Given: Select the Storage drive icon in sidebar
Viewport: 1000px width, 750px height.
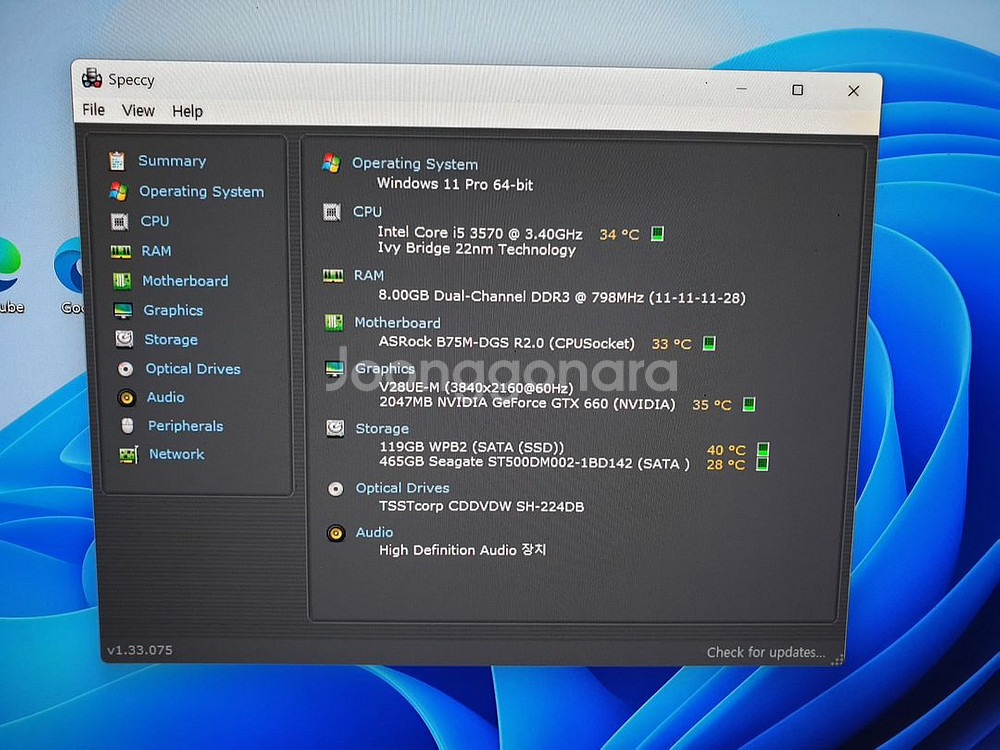Looking at the screenshot, I should coord(124,340).
